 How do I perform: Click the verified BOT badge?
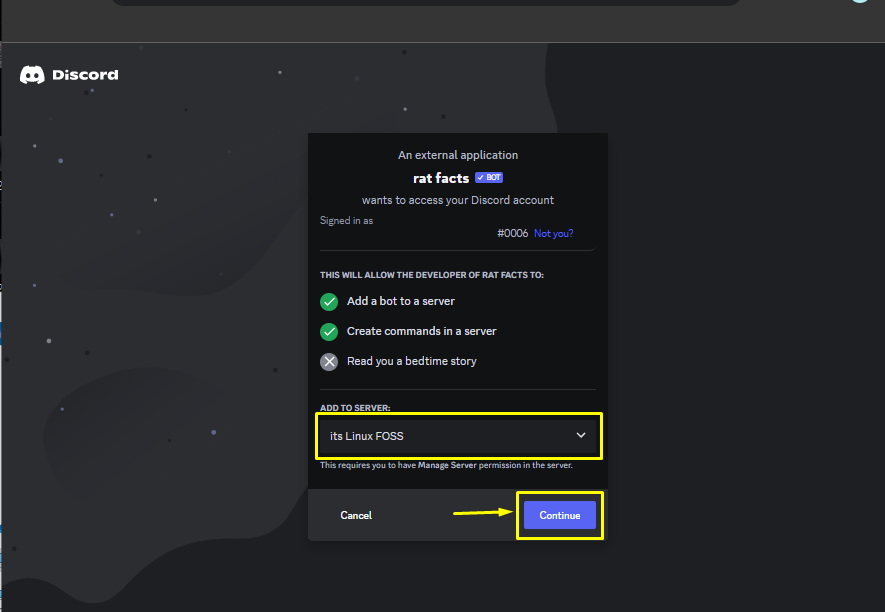pos(489,177)
